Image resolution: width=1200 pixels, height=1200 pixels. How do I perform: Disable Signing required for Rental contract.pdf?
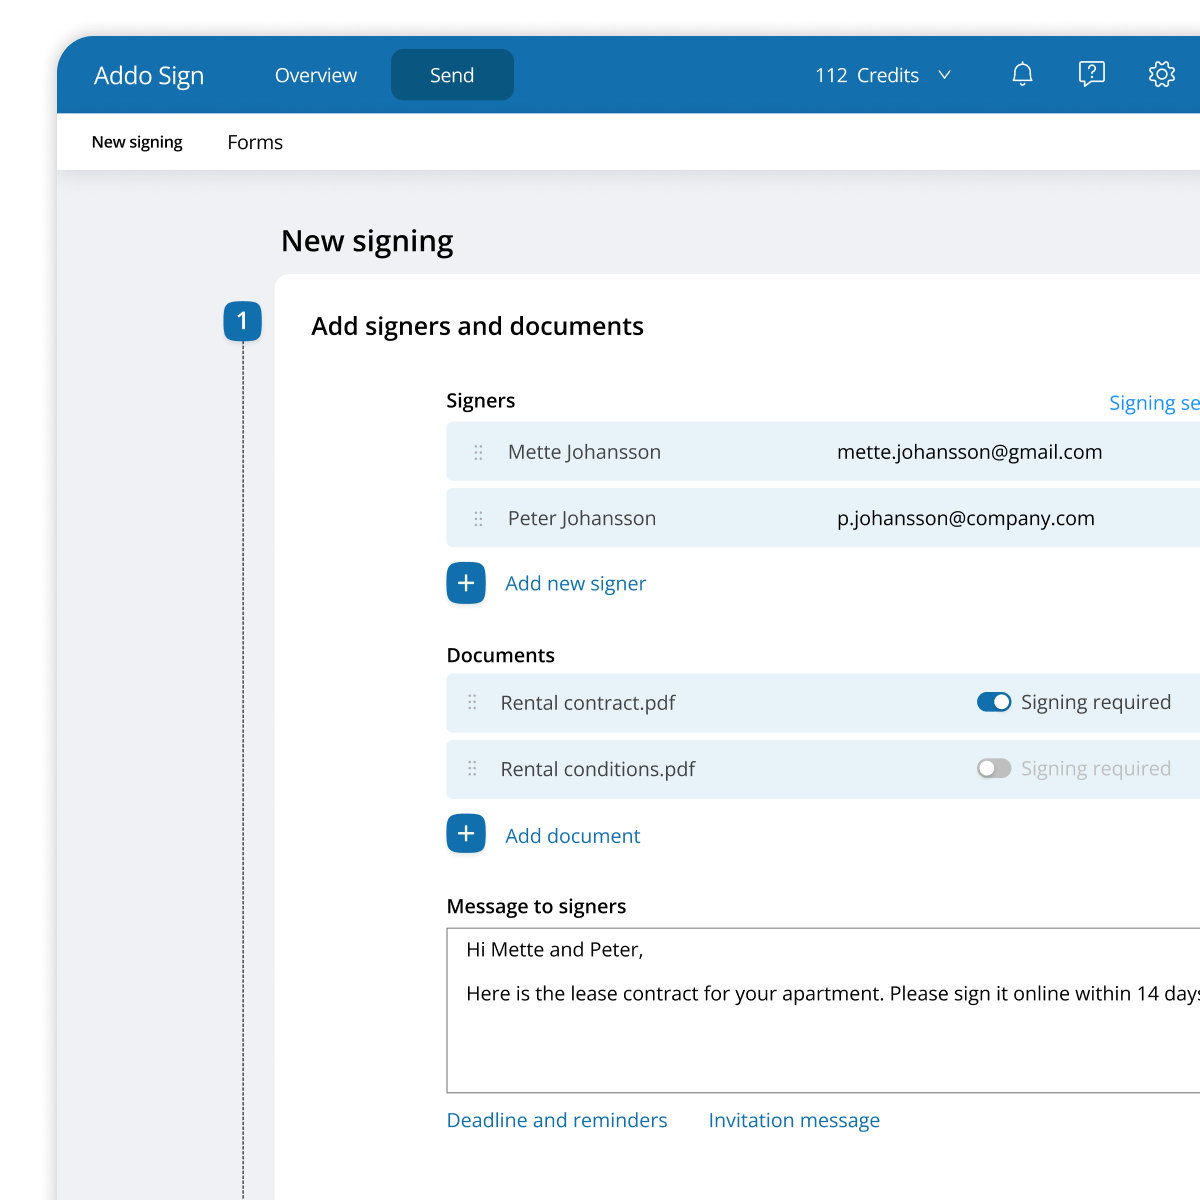tap(994, 702)
